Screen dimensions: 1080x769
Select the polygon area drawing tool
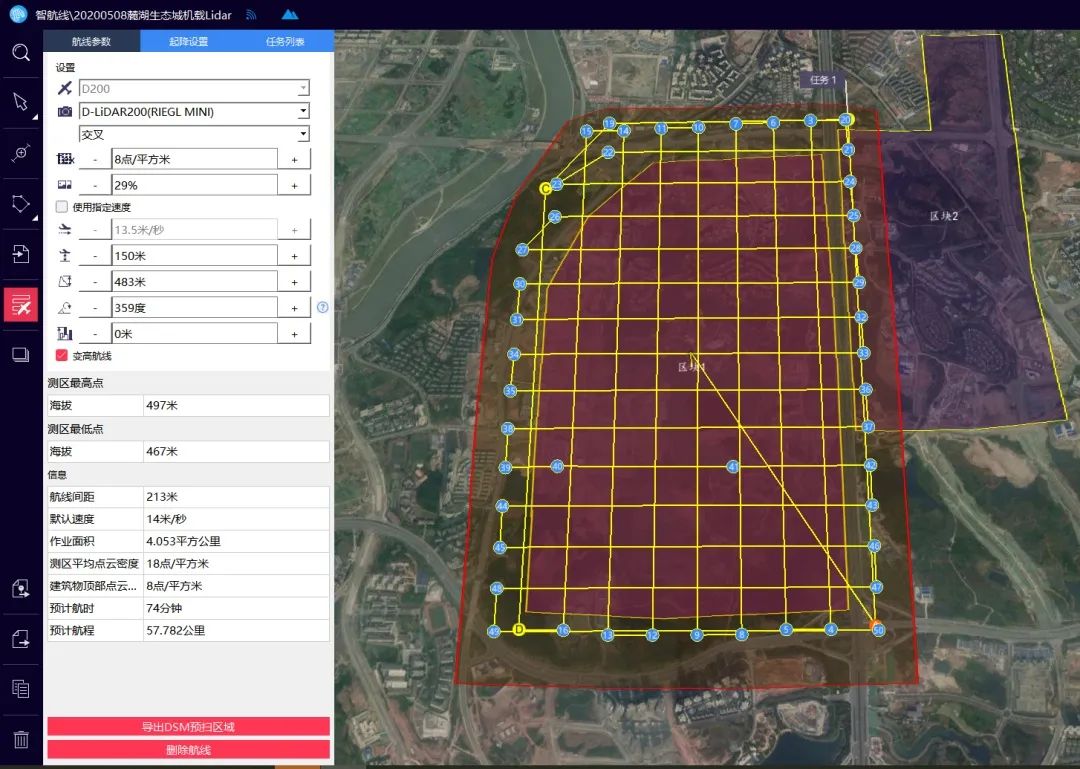pyautogui.click(x=21, y=203)
